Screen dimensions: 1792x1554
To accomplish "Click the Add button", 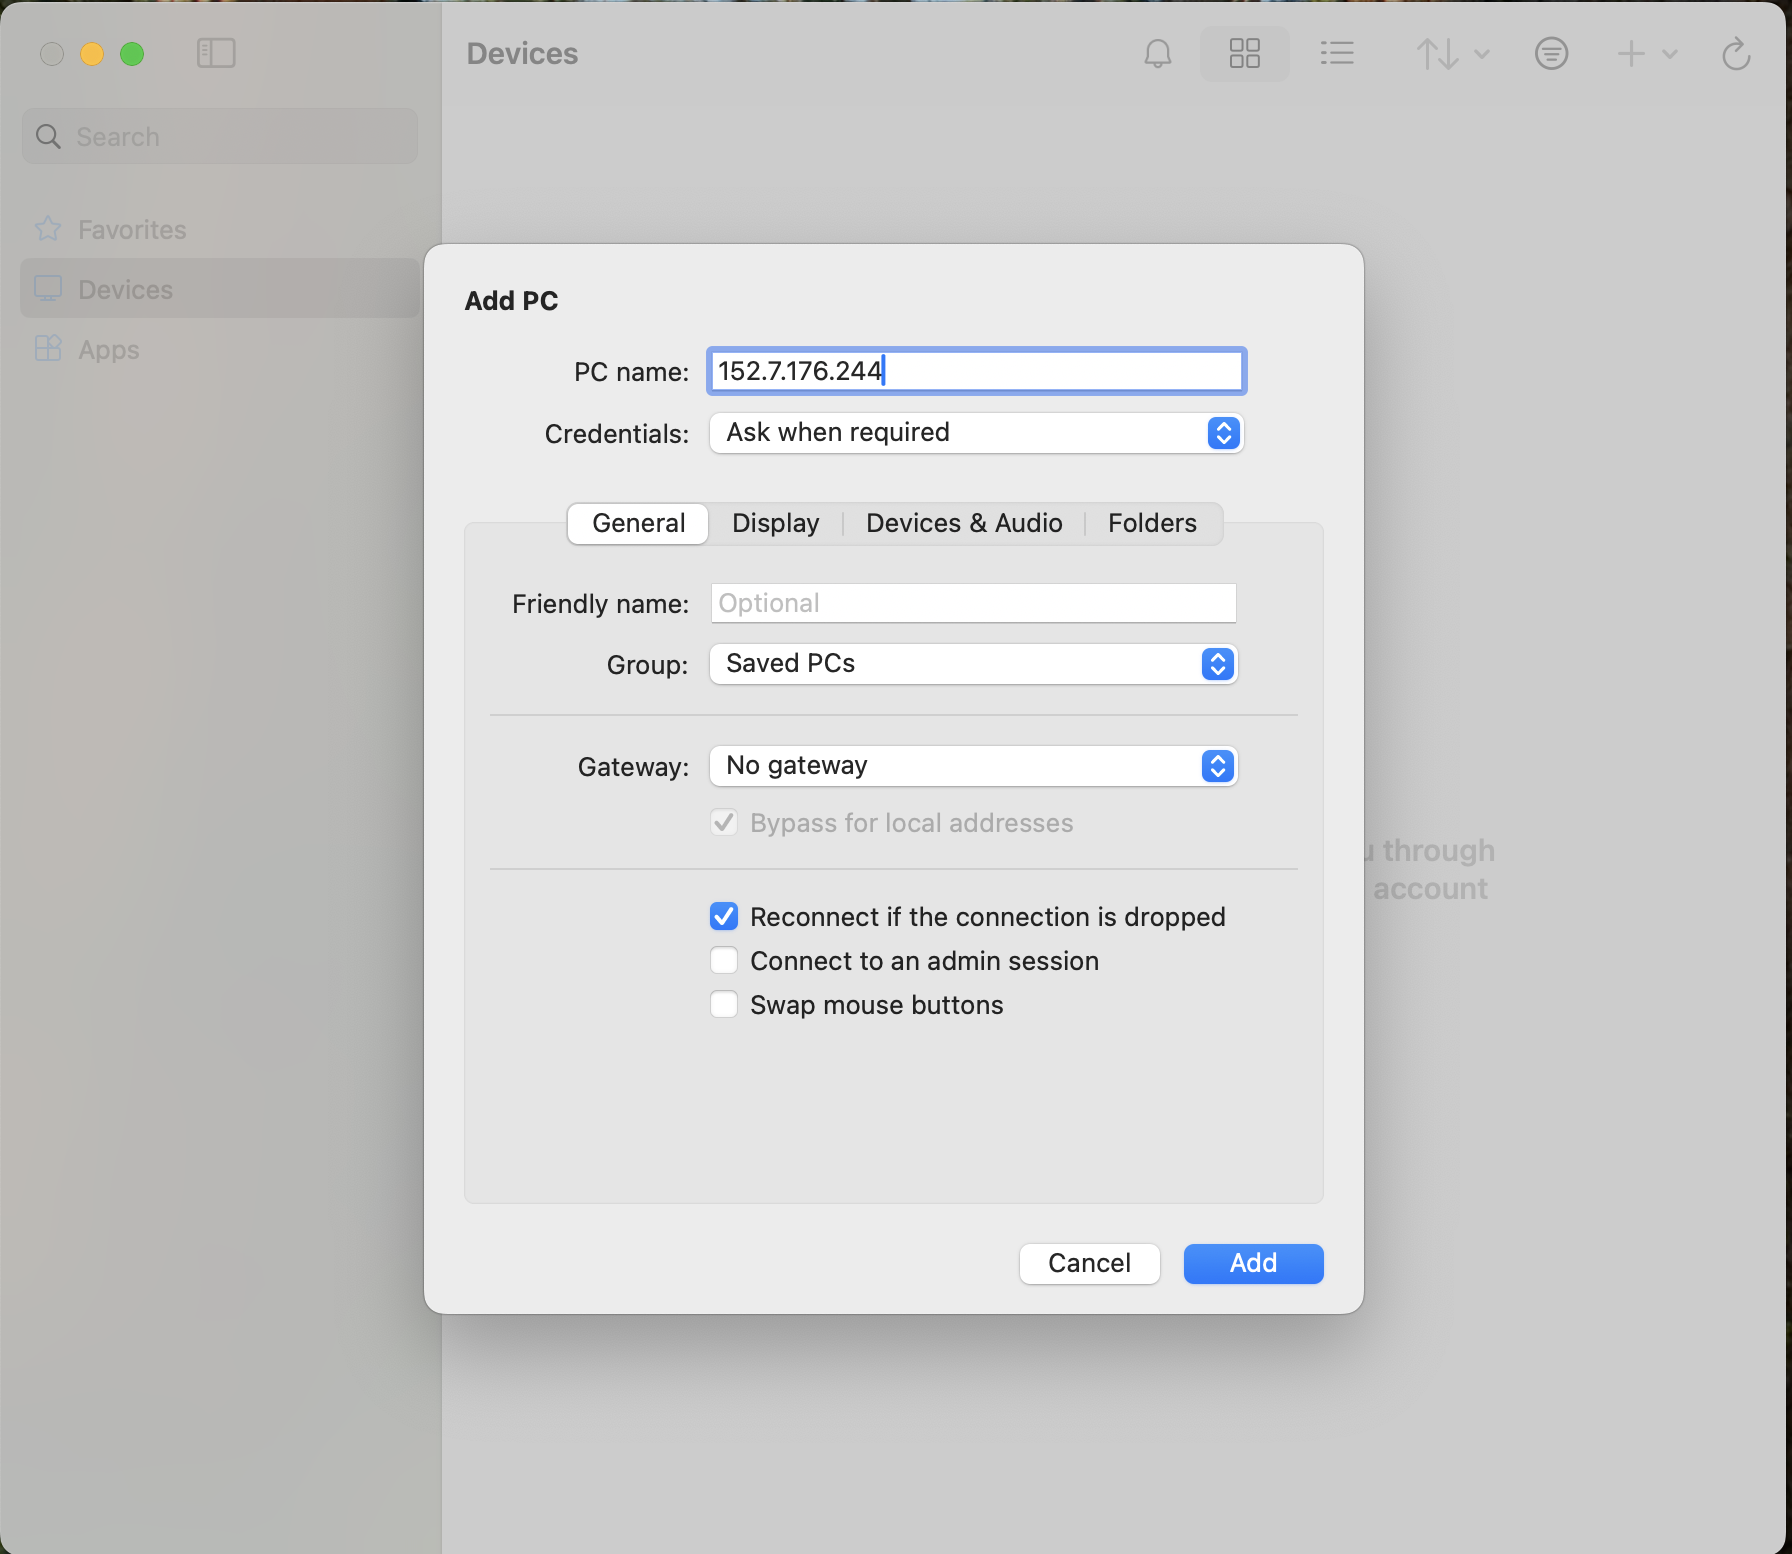I will click(1253, 1264).
